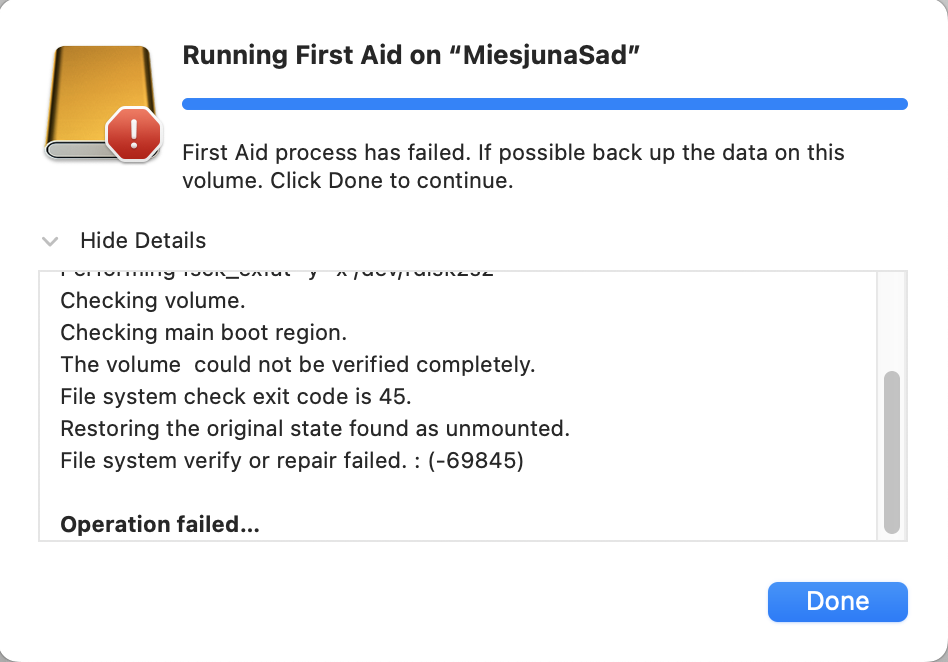The height and width of the screenshot is (662, 948).
Task: Click the "Running First Aid on MiesjunaSad" title
Action: [x=411, y=56]
